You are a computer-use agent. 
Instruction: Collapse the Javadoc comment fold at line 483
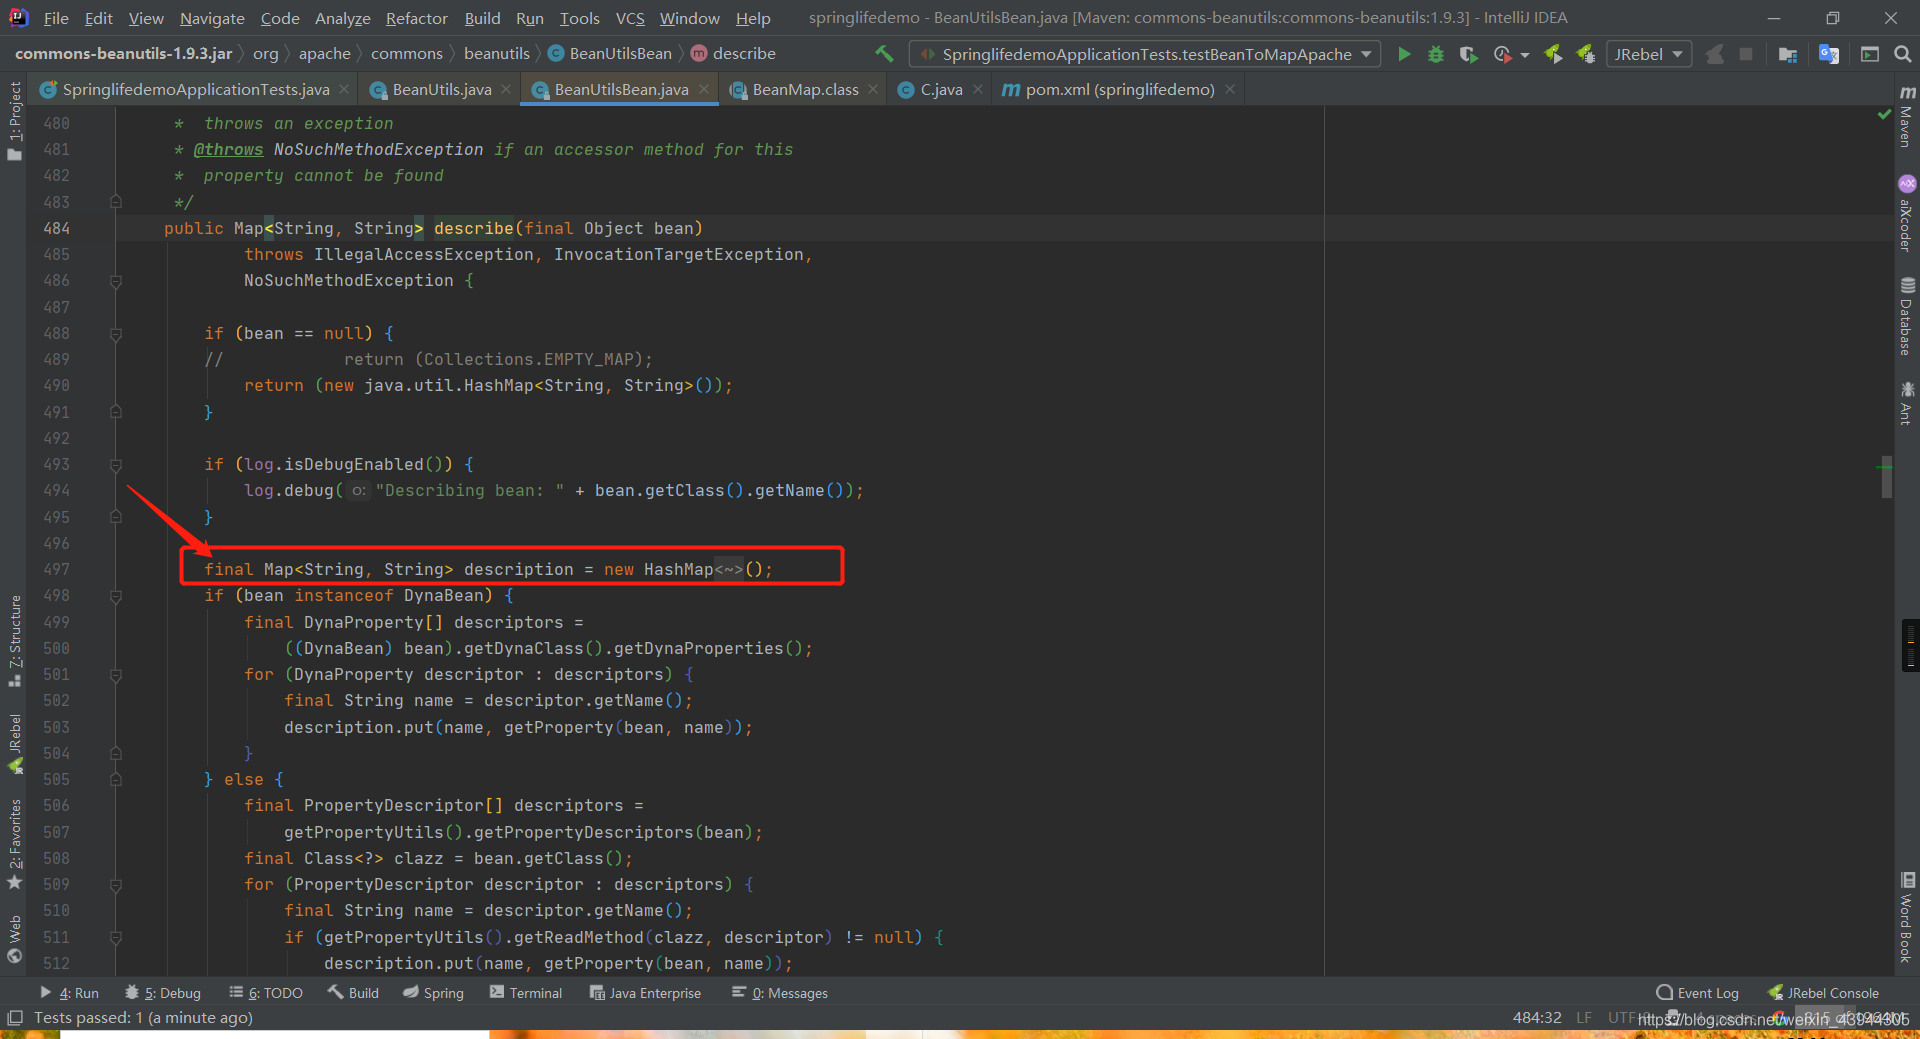click(x=116, y=202)
